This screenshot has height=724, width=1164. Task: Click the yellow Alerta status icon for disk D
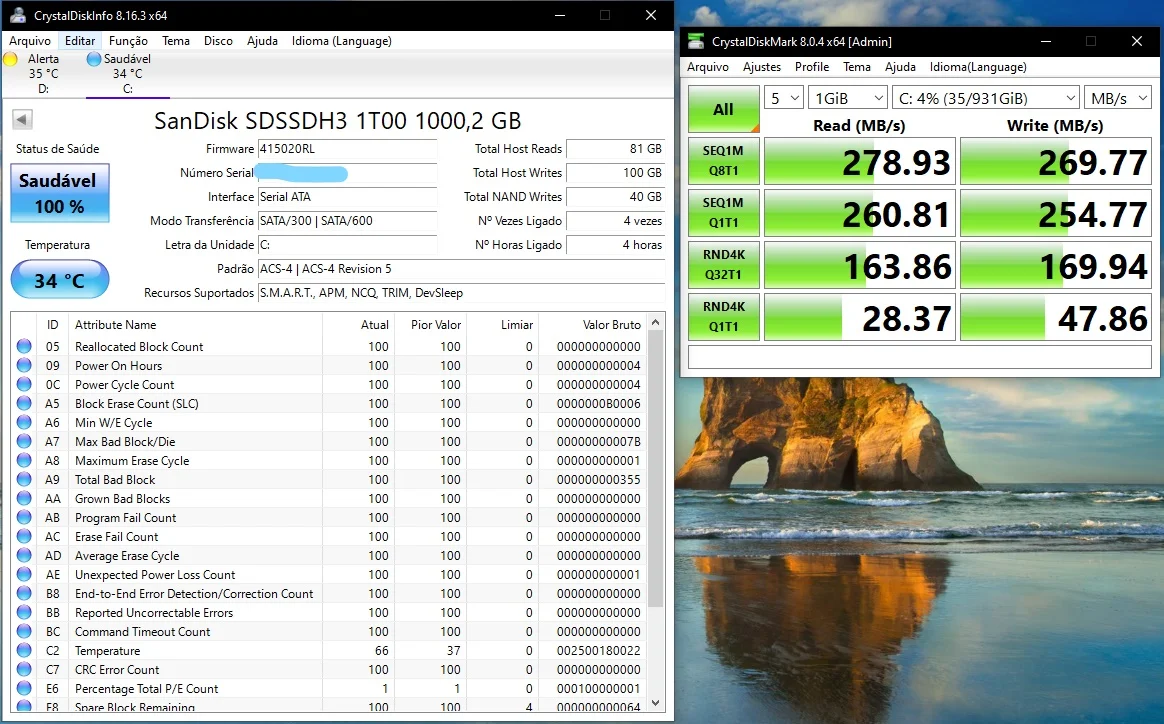pyautogui.click(x=10, y=59)
